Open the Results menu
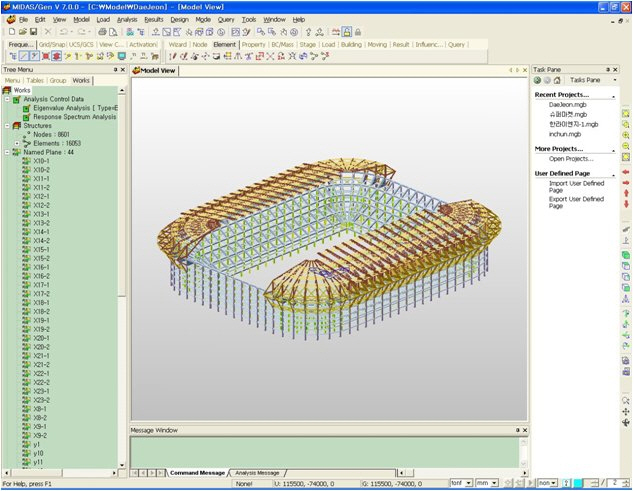 point(153,19)
